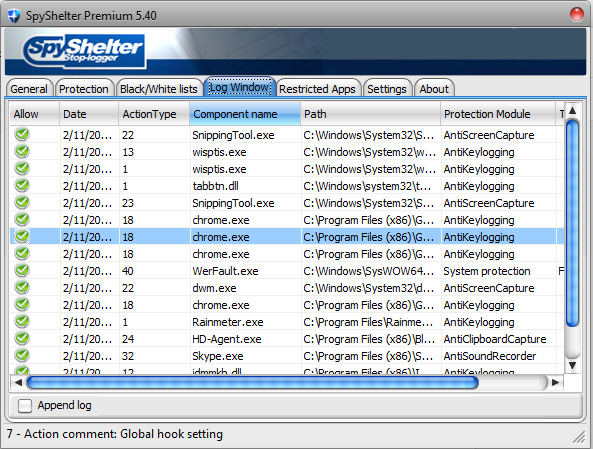Viewport: 593px width, 449px height.
Task: Select the SnippingTool.exe entry with action 22
Action: tap(233, 135)
